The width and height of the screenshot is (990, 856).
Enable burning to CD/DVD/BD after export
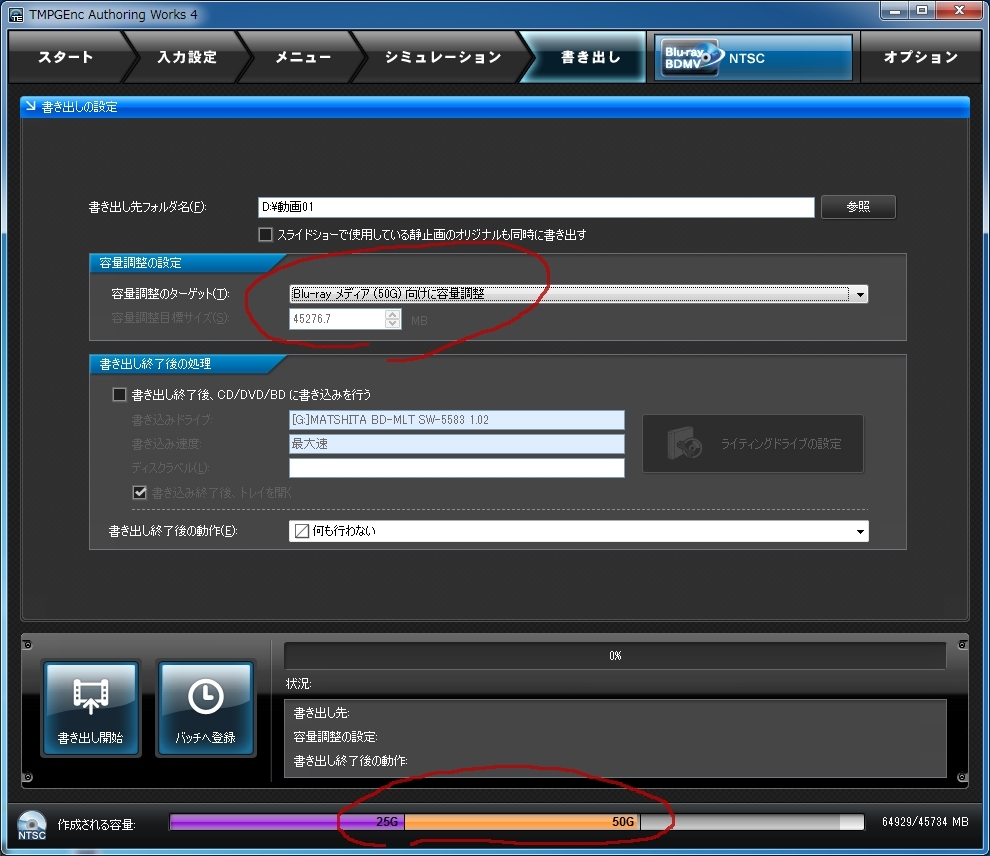119,395
